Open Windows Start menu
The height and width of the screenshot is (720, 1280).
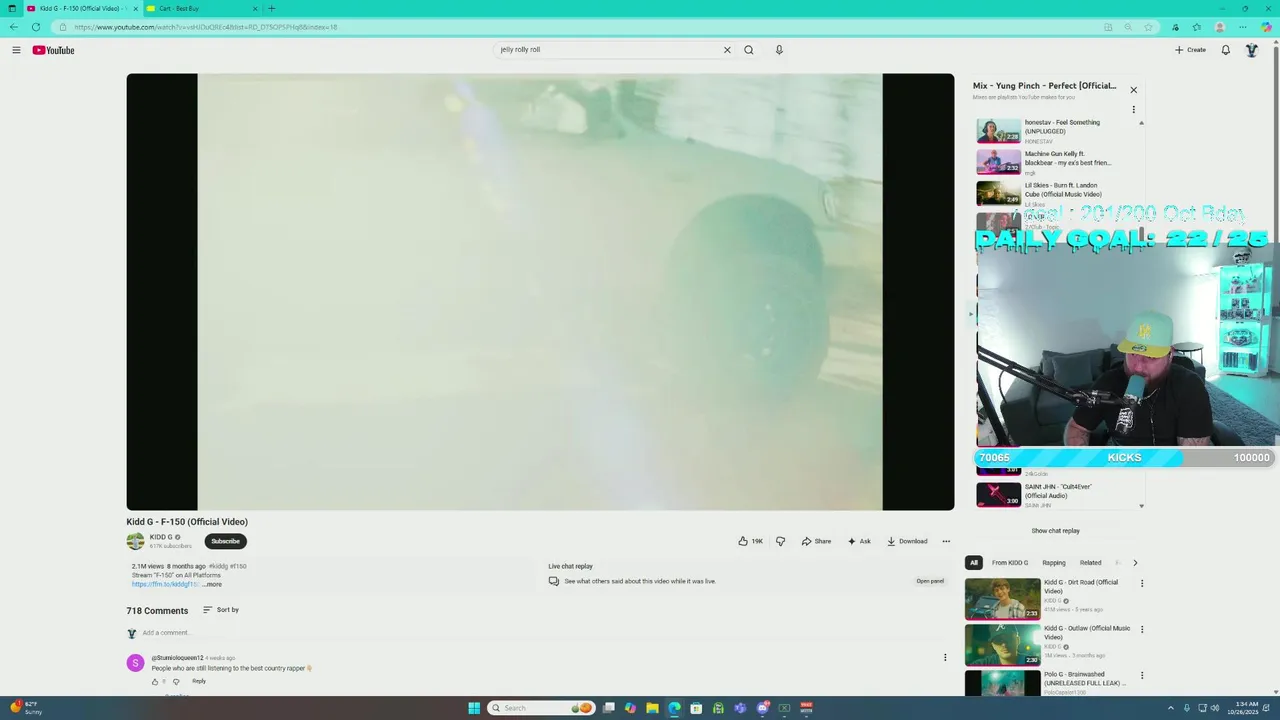(x=474, y=708)
